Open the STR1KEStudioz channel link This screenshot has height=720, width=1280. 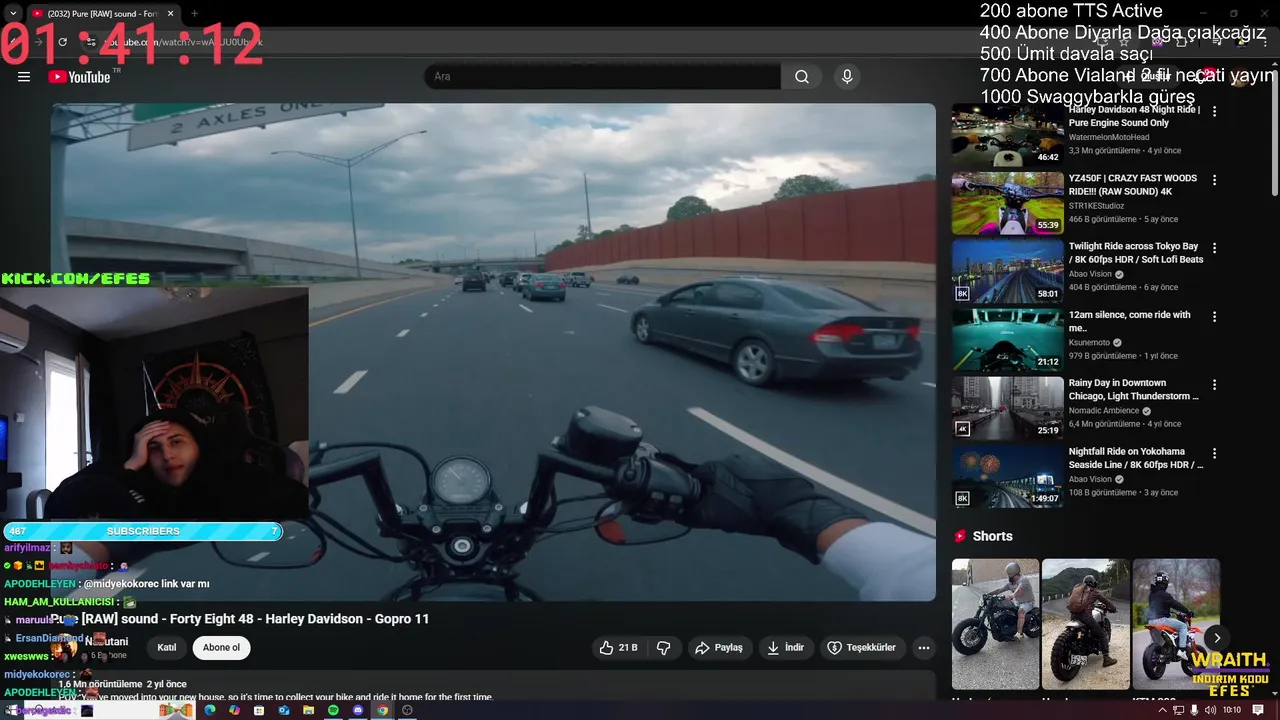coord(1096,206)
